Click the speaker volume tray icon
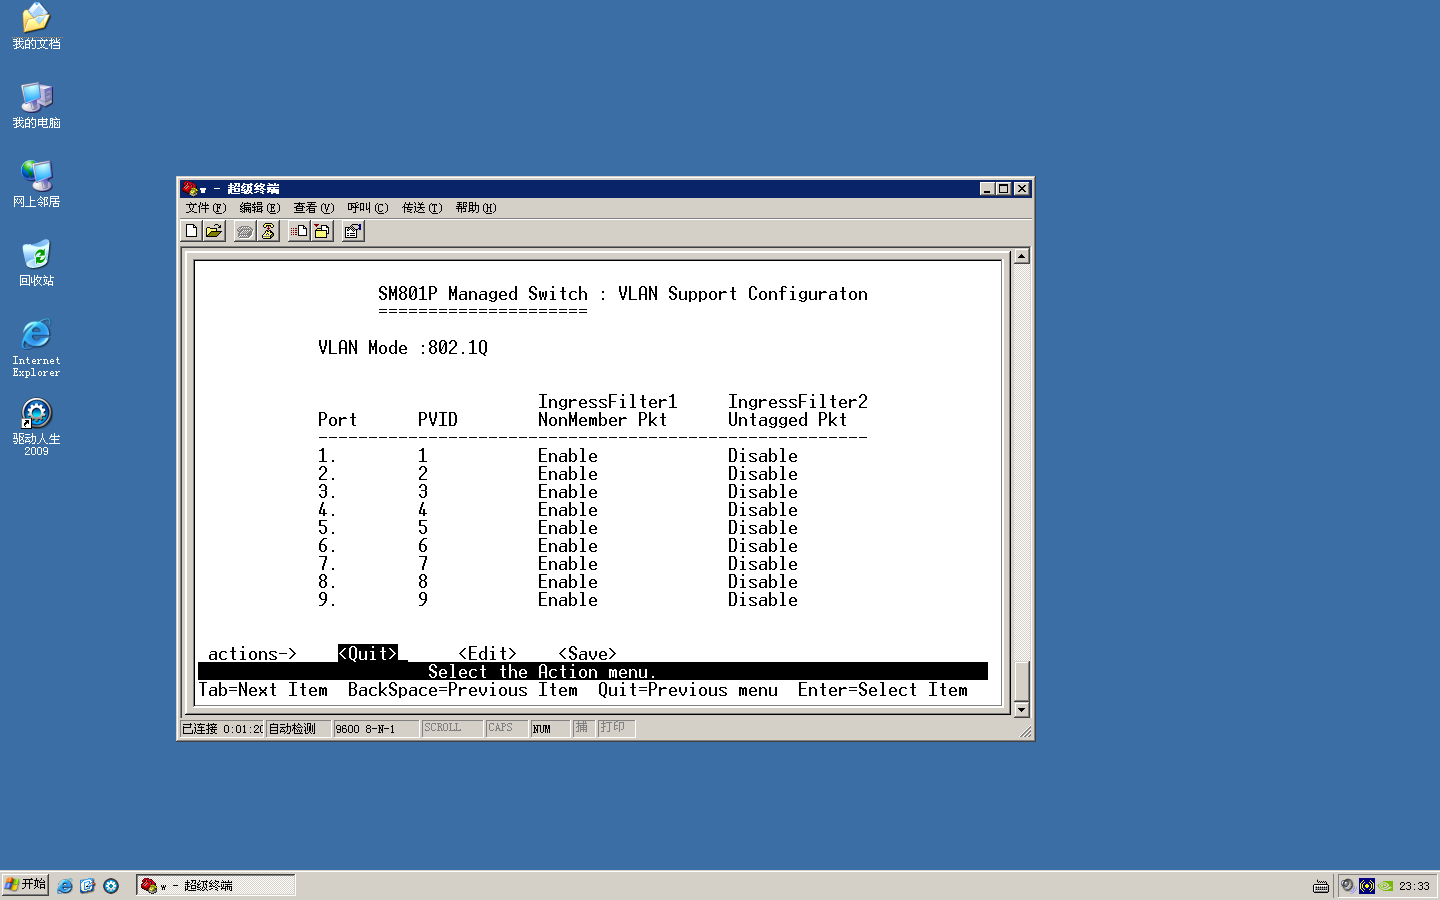 1348,886
